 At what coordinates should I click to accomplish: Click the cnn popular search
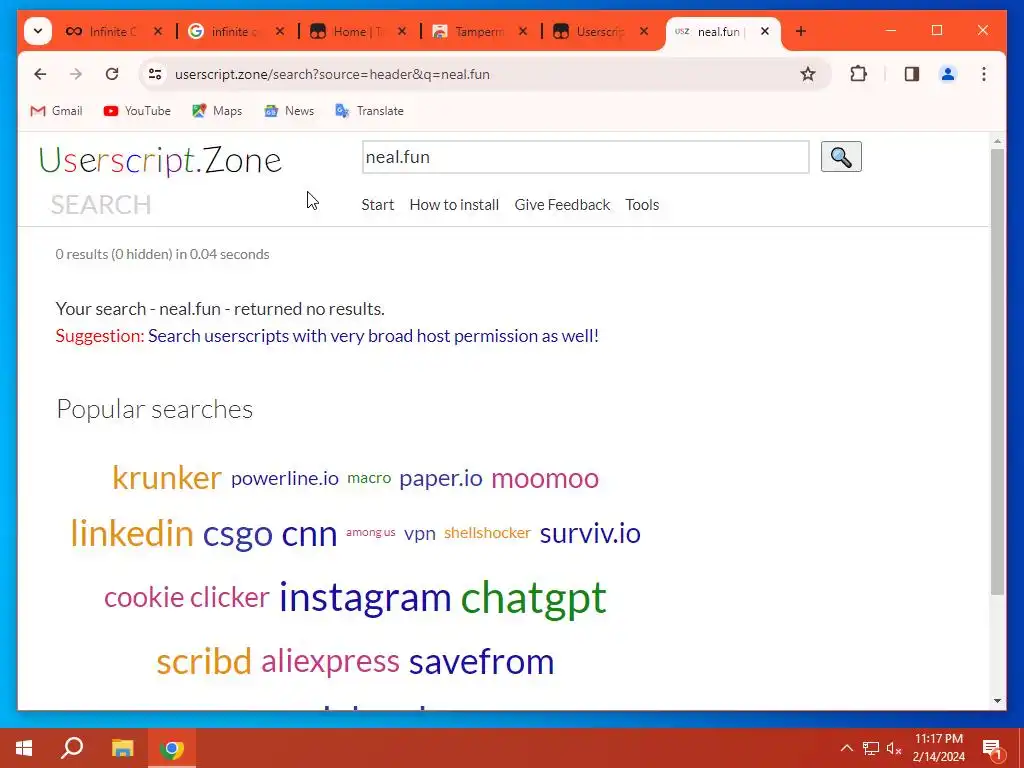click(x=309, y=535)
